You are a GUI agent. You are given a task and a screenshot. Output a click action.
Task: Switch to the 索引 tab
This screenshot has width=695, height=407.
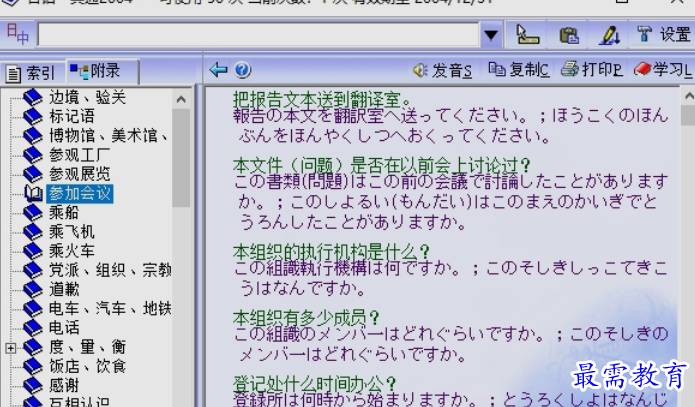coord(31,73)
